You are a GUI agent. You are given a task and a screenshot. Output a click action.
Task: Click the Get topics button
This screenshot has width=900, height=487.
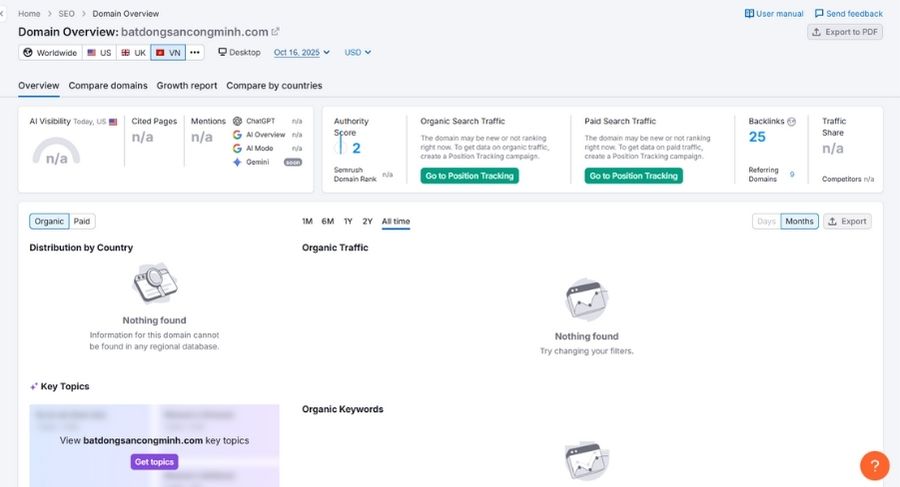[154, 462]
